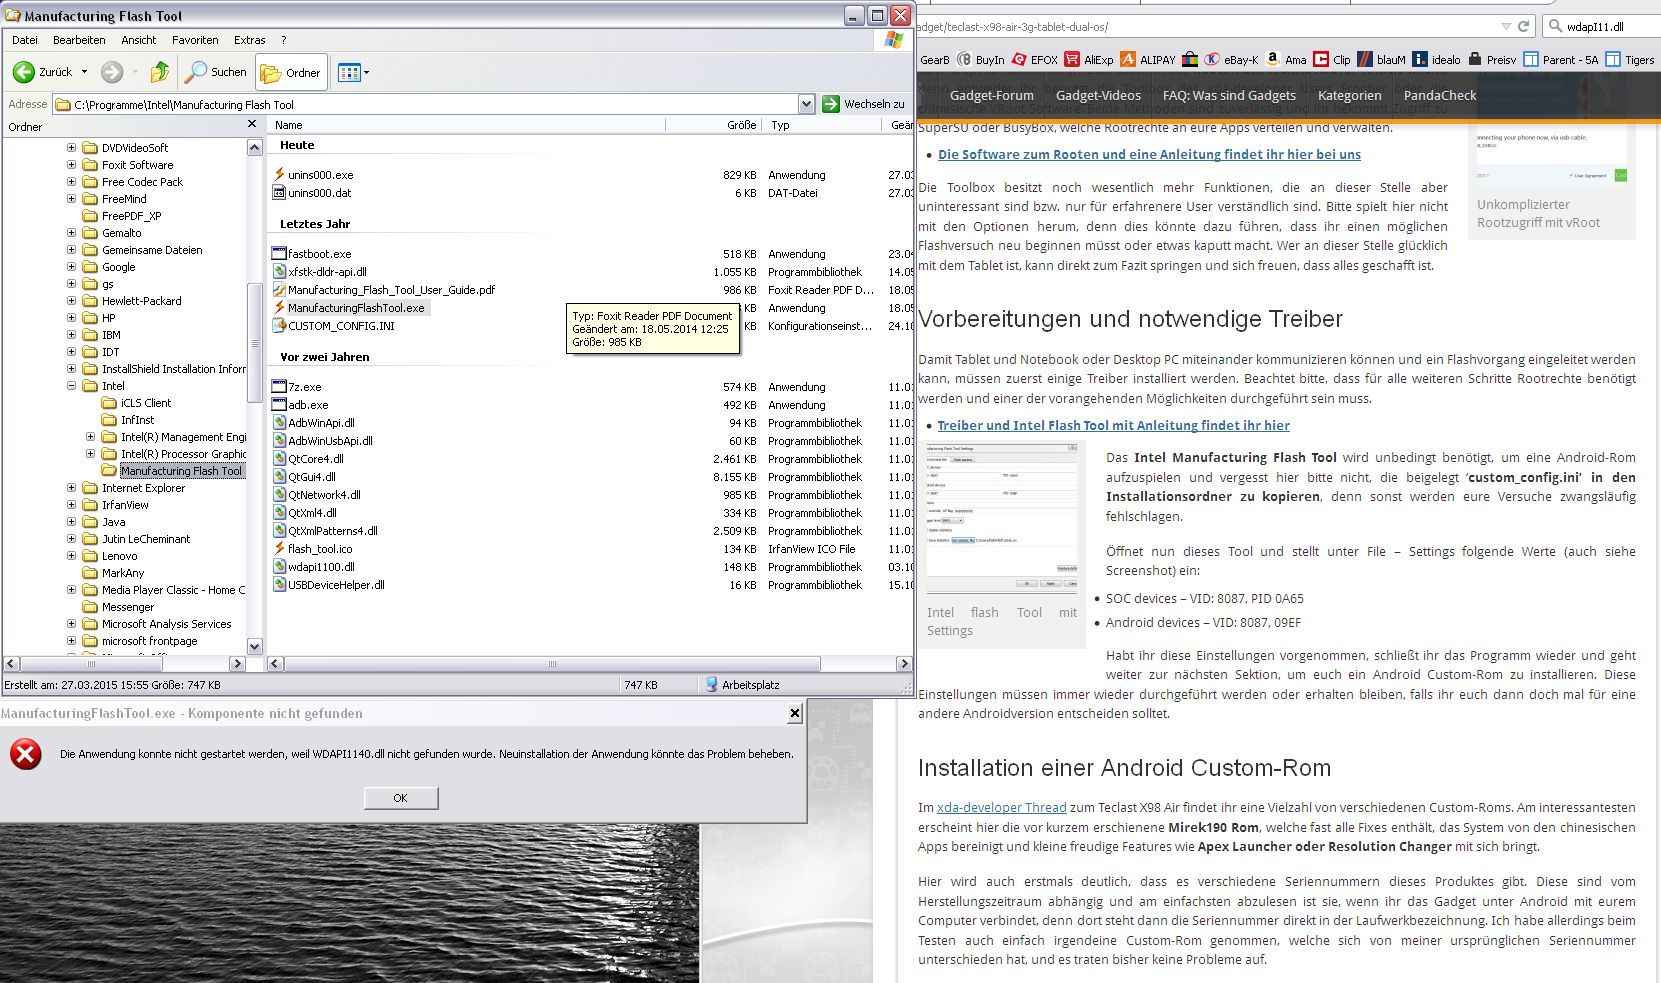Select AdbWinApi.dll file icon

click(x=280, y=423)
